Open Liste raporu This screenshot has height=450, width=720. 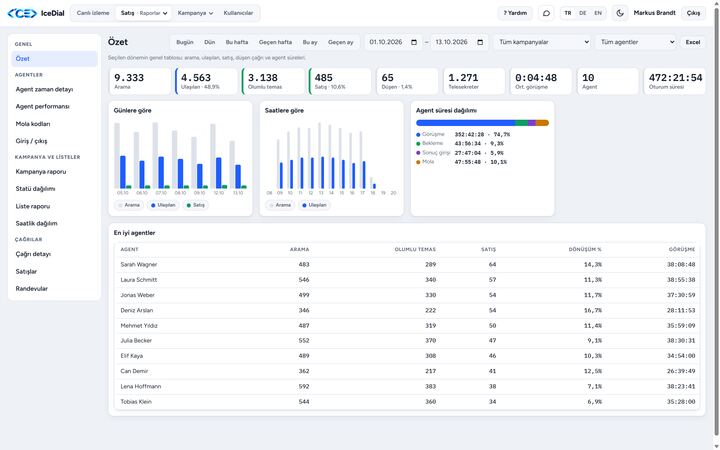(54, 207)
